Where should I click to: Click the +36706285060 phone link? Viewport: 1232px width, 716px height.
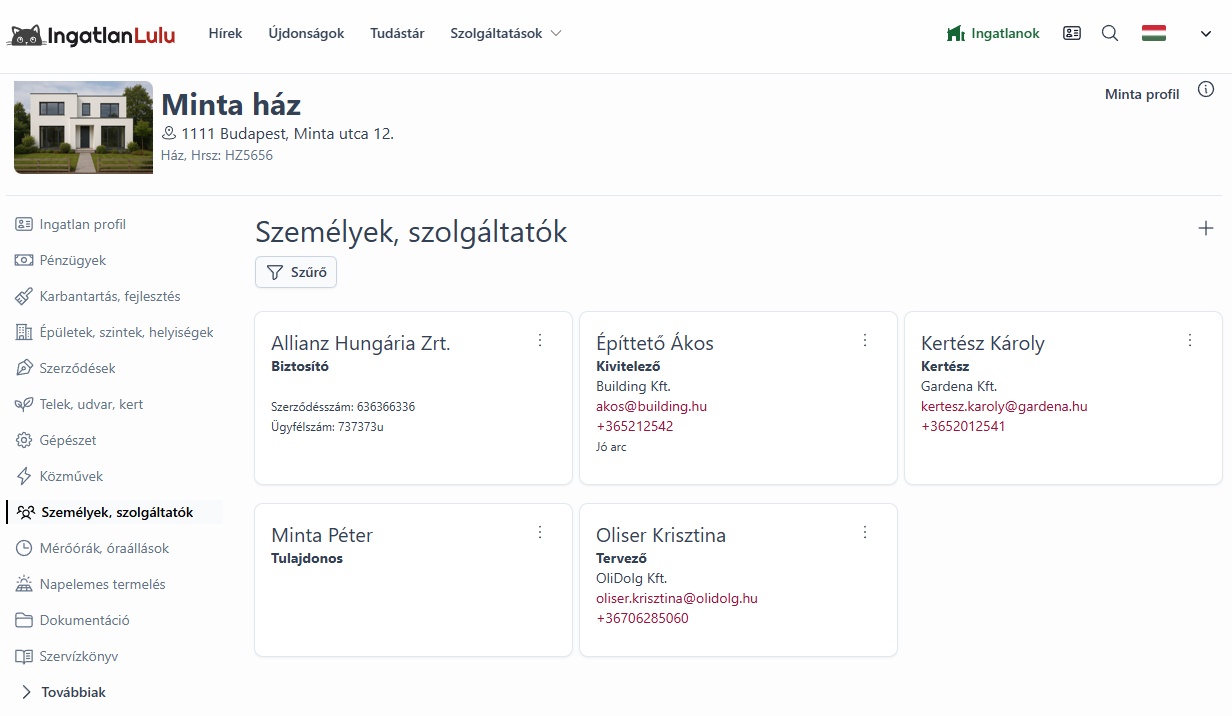[x=642, y=618]
